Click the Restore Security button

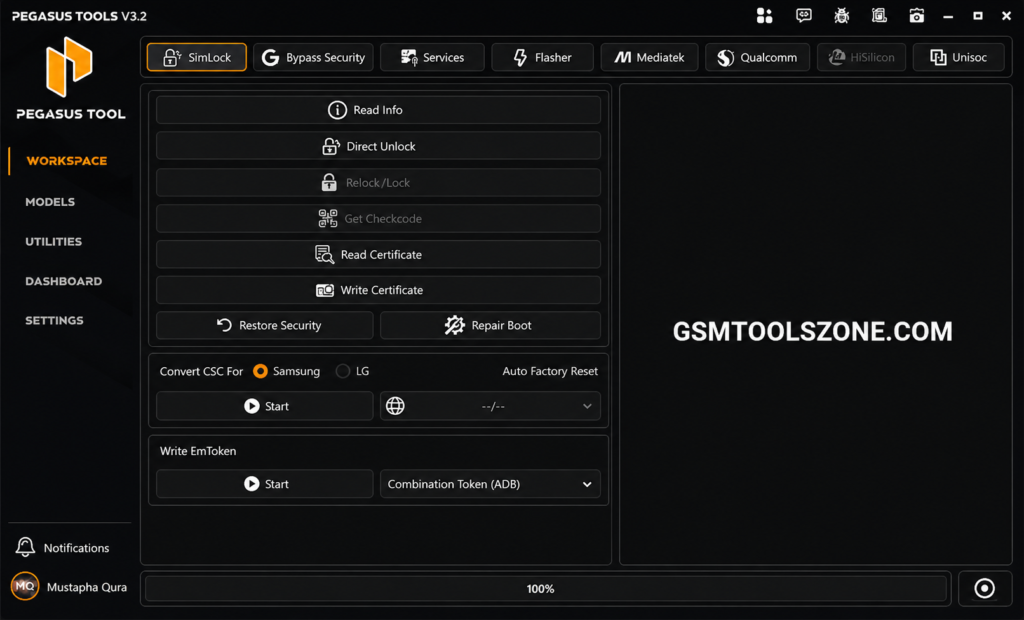coord(264,325)
